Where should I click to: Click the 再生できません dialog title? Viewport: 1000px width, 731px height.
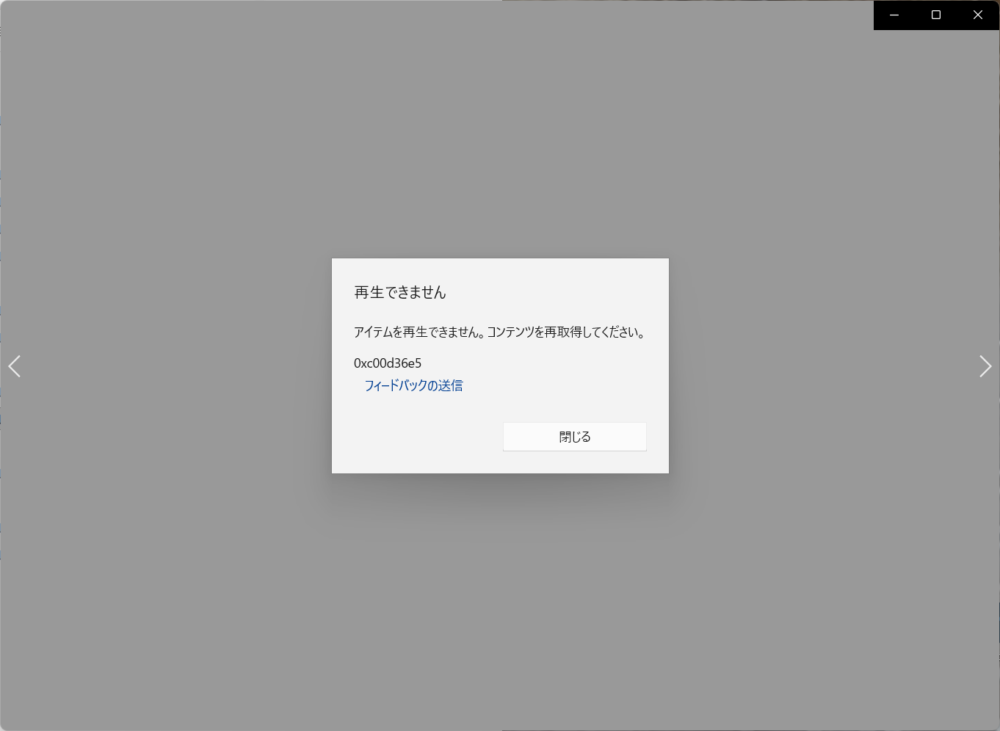[x=400, y=293]
